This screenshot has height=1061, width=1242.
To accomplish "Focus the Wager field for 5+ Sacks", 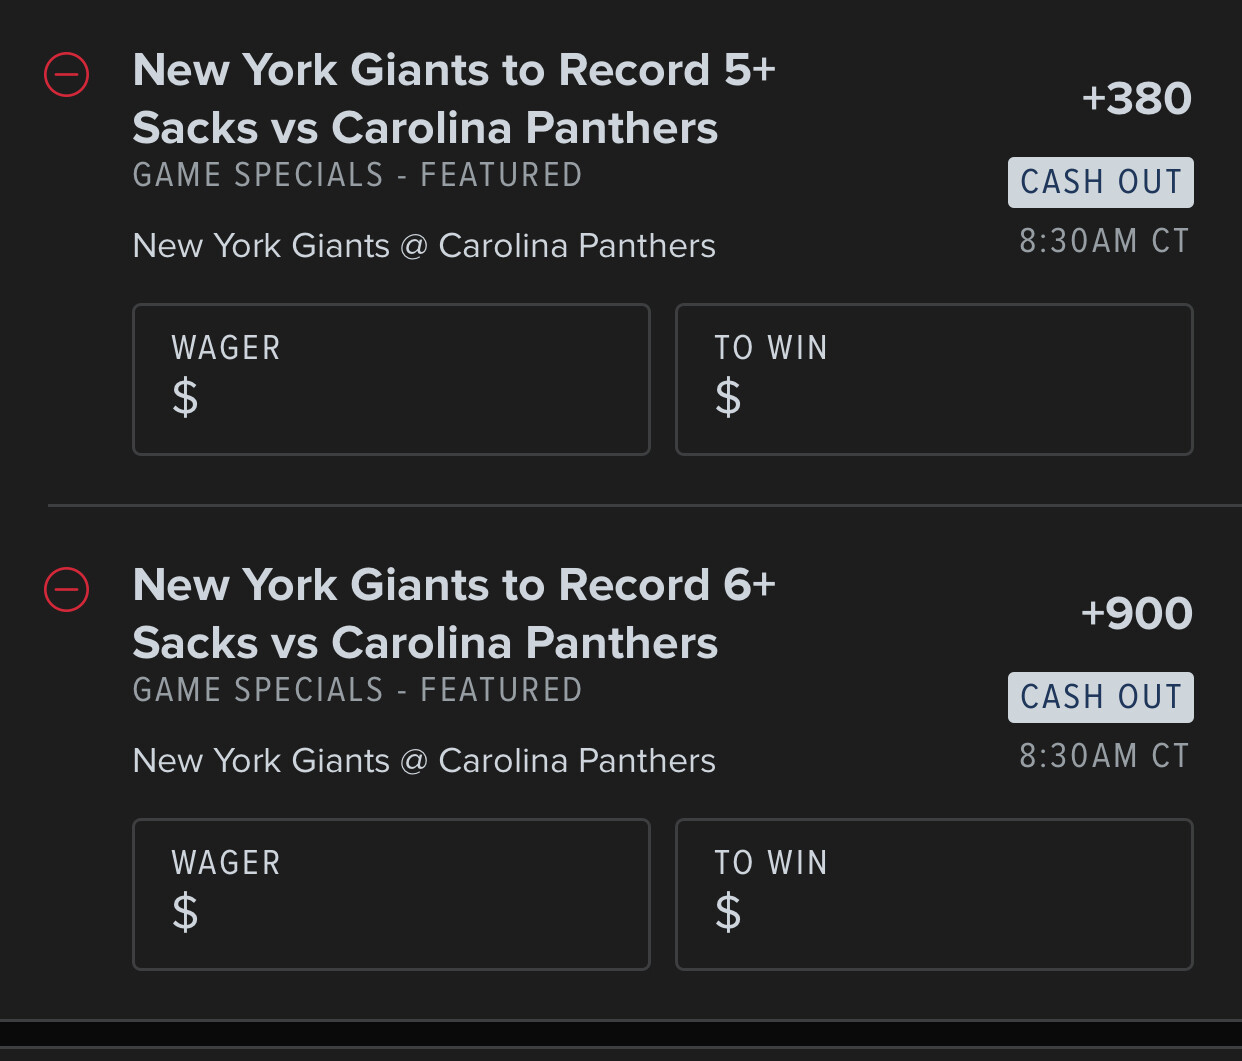I will 391,380.
